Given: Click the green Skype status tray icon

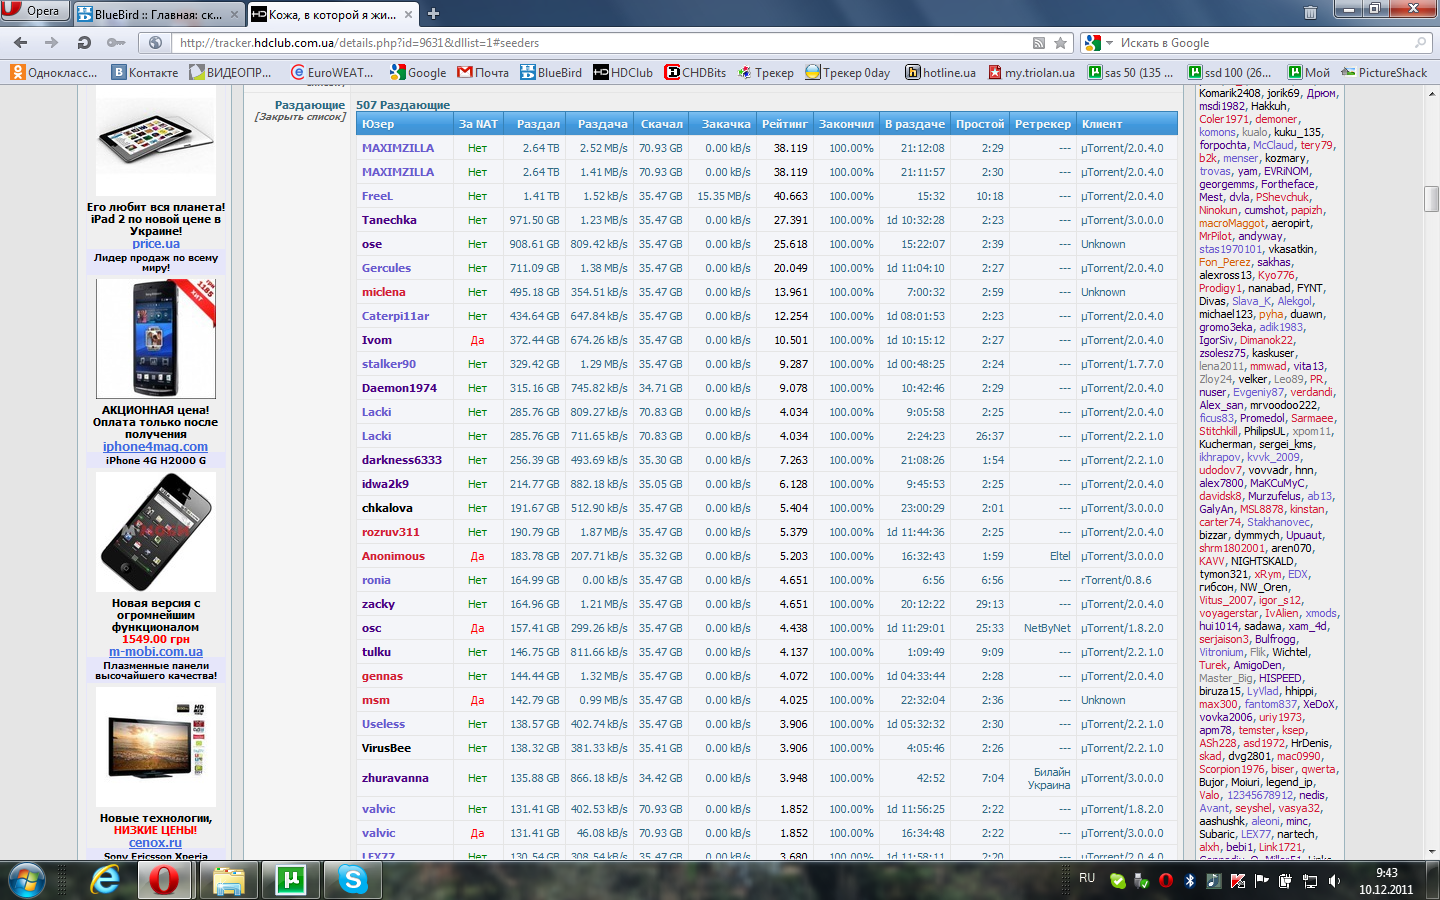Looking at the screenshot, I should click(x=1118, y=881).
